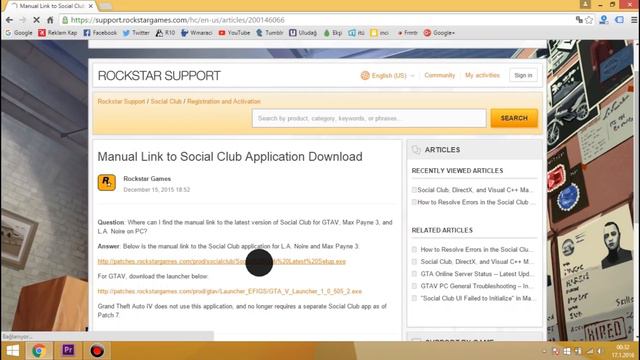Image resolution: width=640 pixels, height=360 pixels.
Task: Click the orange SEARCH button
Action: point(514,118)
